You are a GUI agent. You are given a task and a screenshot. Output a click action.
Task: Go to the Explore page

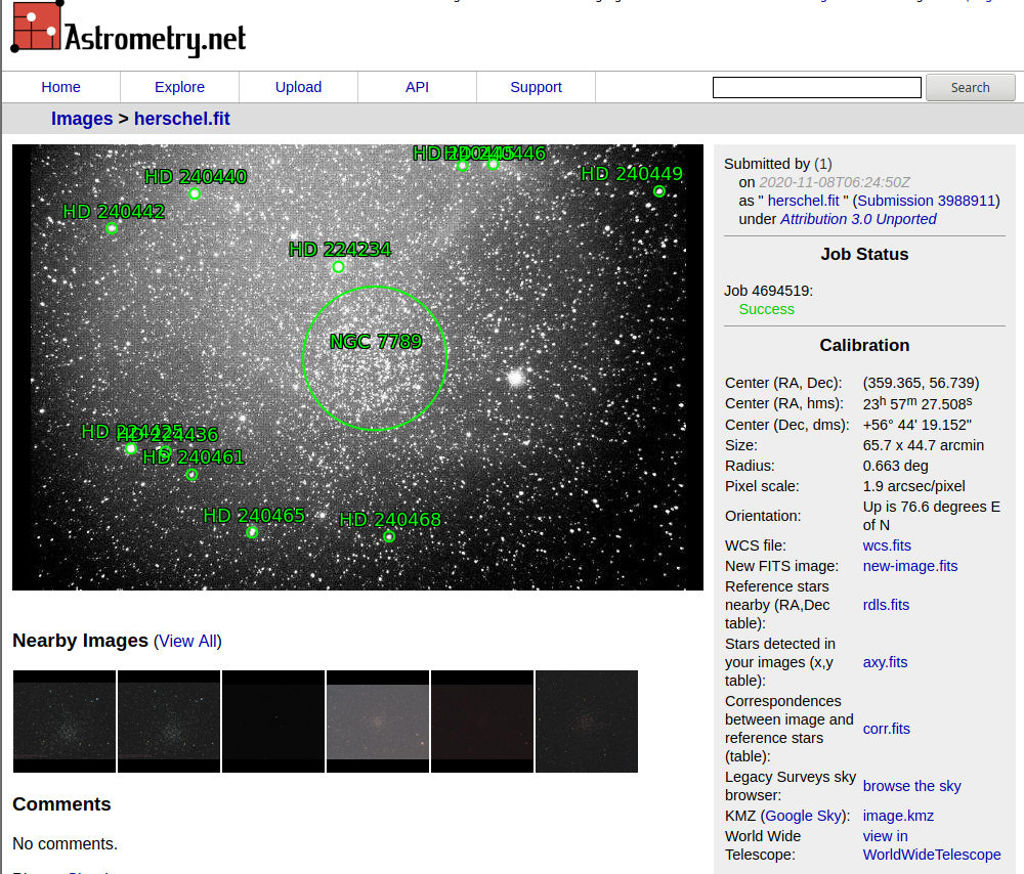pyautogui.click(x=179, y=87)
